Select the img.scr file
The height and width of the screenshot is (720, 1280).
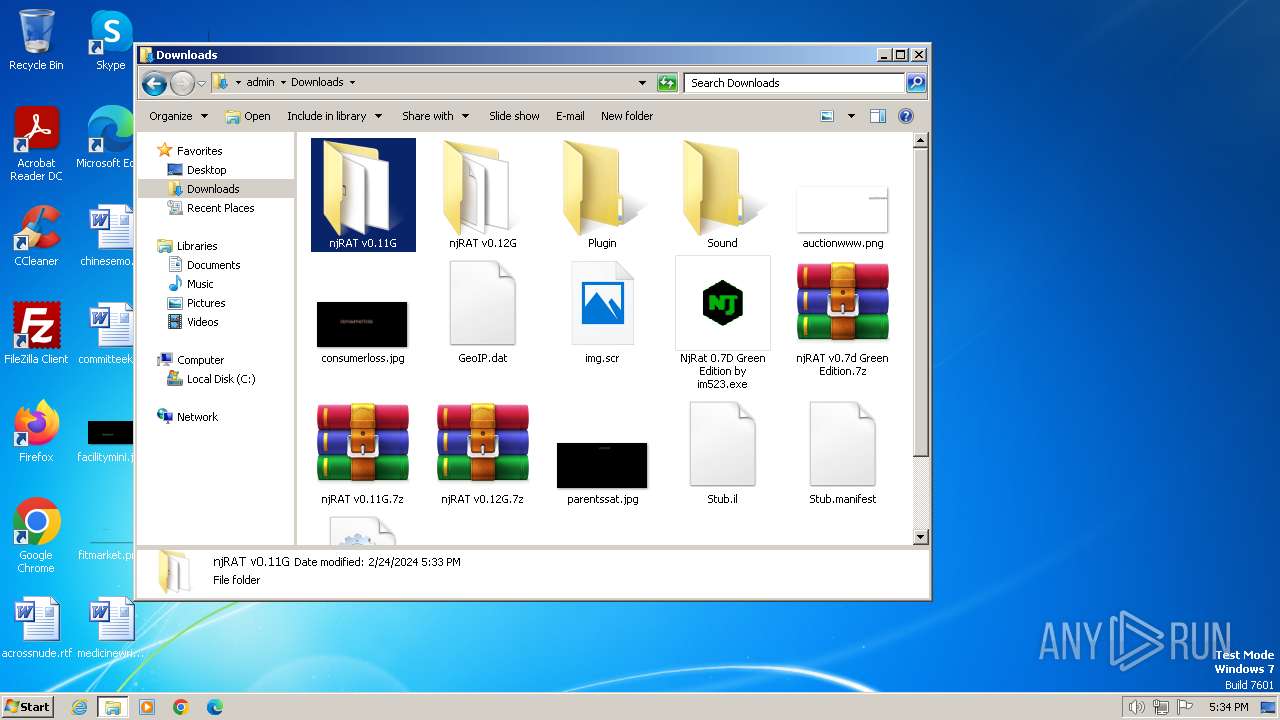(x=602, y=312)
